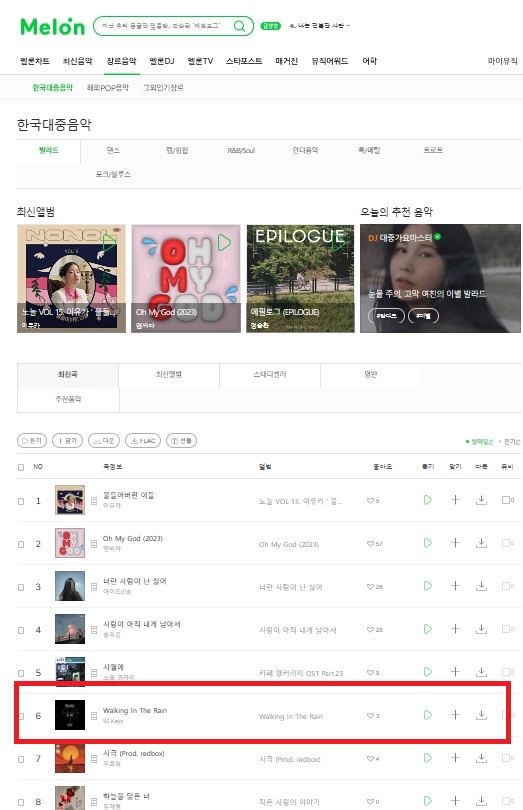Open music video icon for track 1
This screenshot has height=810, width=523.
point(507,500)
